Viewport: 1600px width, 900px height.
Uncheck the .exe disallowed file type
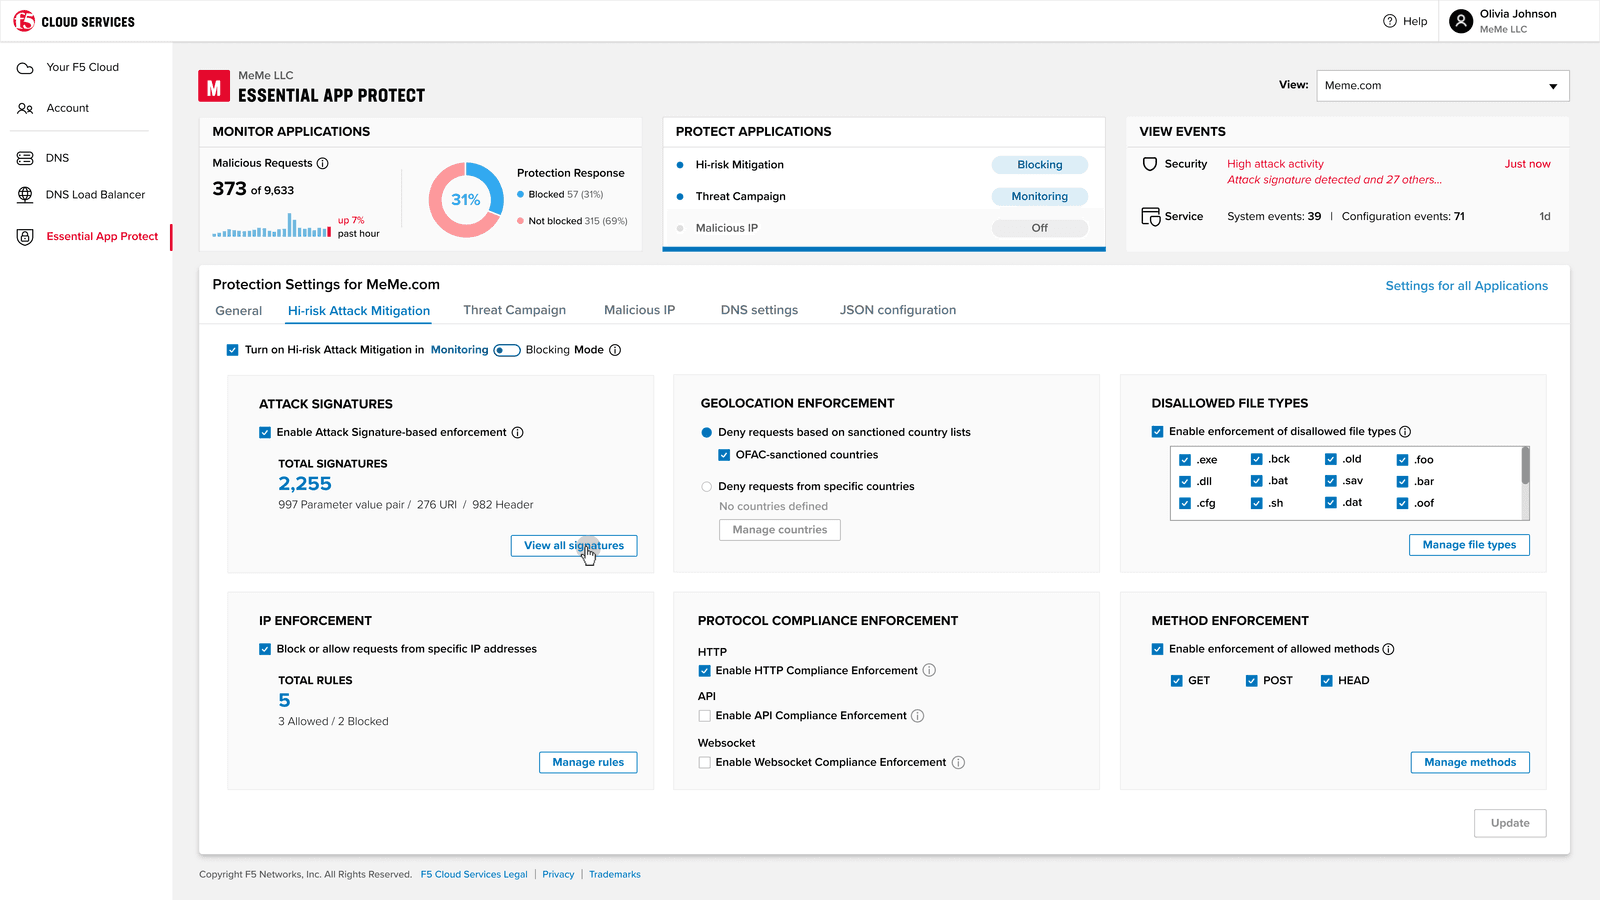(1184, 458)
